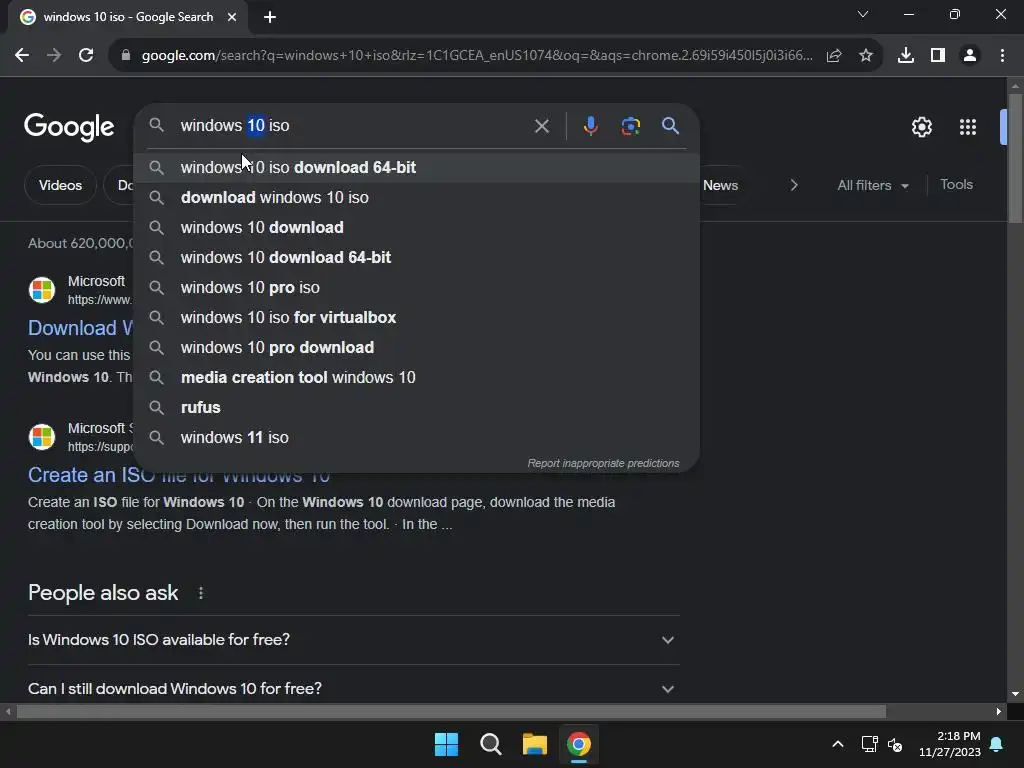Click the Chrome forward arrow

[54, 56]
